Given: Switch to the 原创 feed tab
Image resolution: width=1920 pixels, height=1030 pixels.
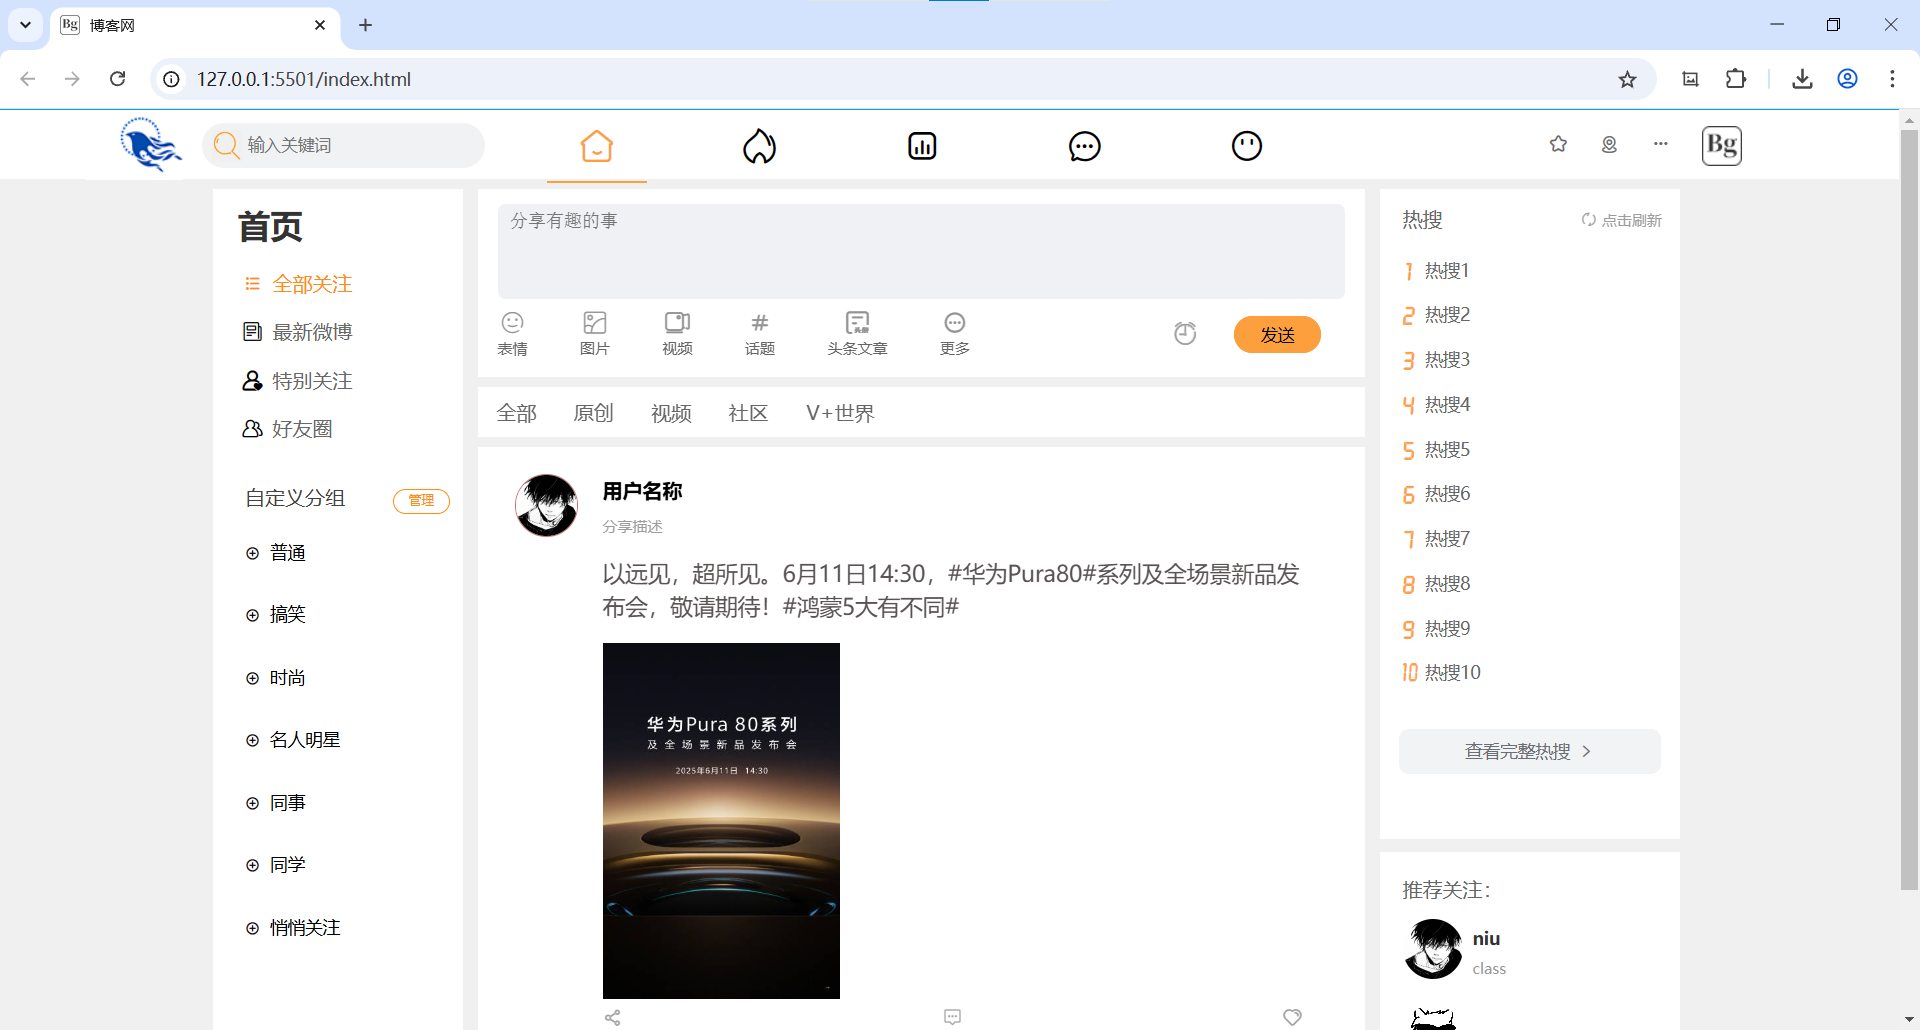Looking at the screenshot, I should [x=594, y=412].
